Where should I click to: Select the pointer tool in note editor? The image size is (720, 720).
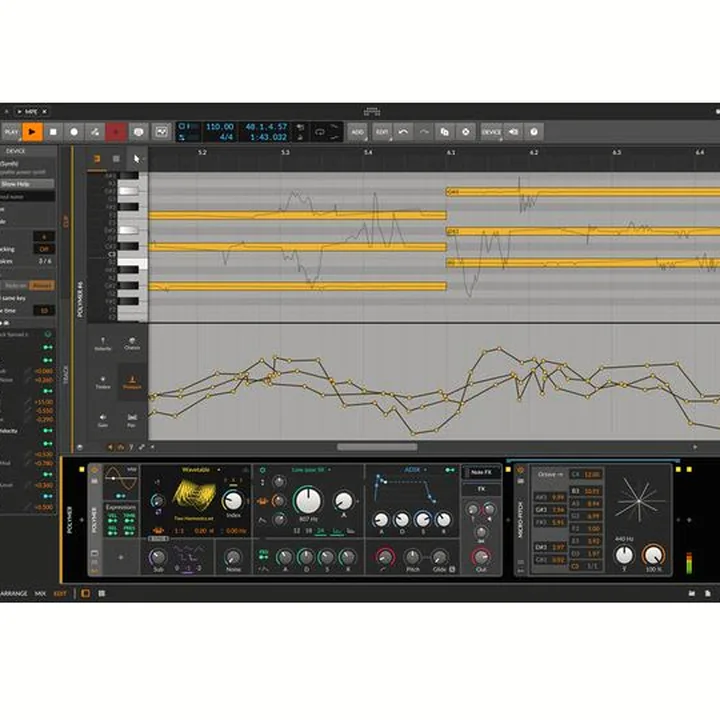click(136, 159)
